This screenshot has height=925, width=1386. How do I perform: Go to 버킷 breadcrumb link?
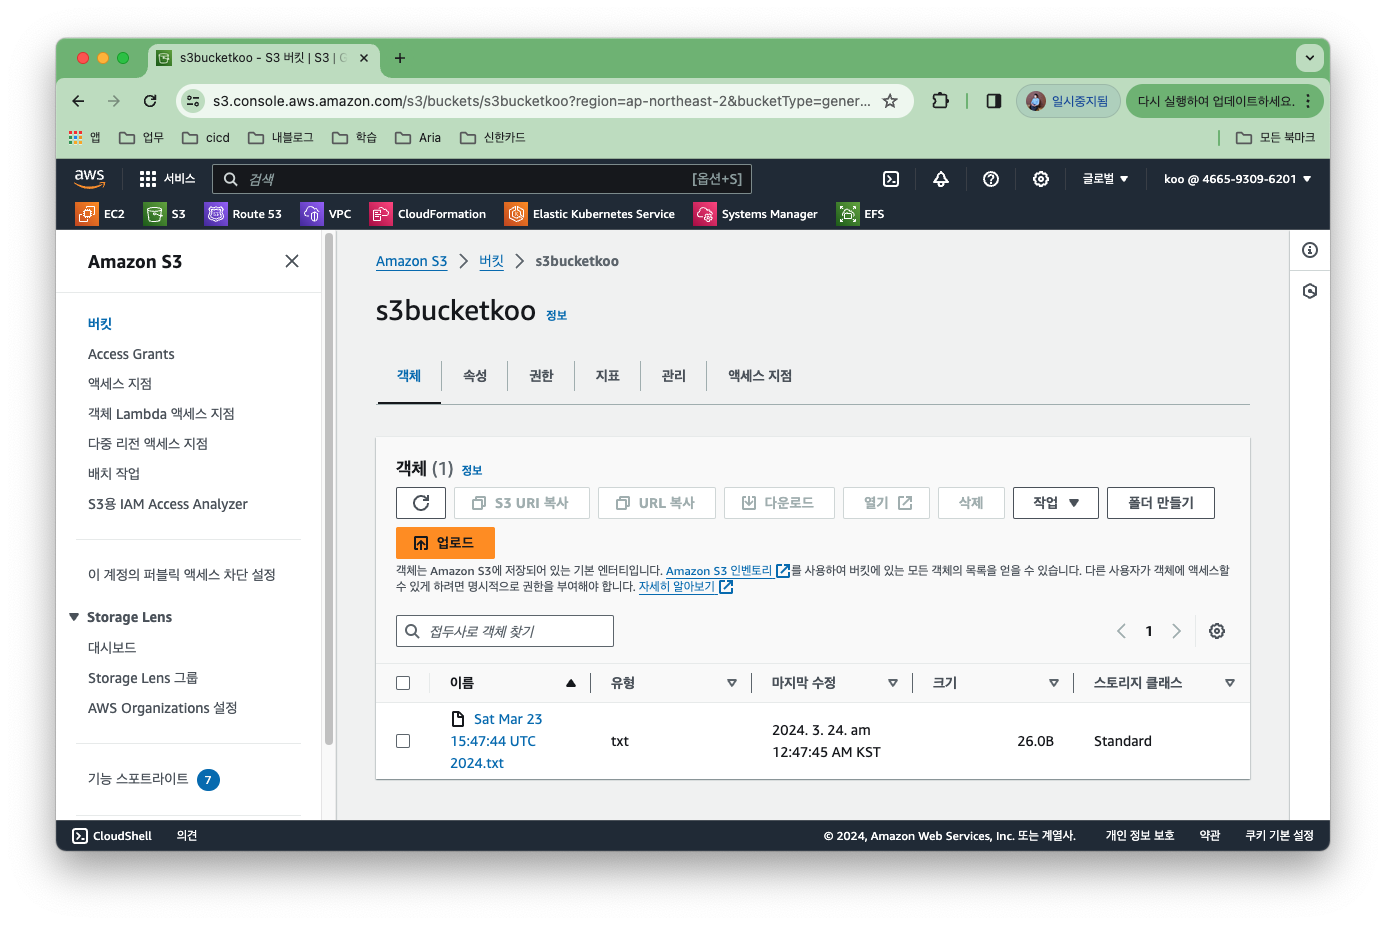click(x=491, y=261)
